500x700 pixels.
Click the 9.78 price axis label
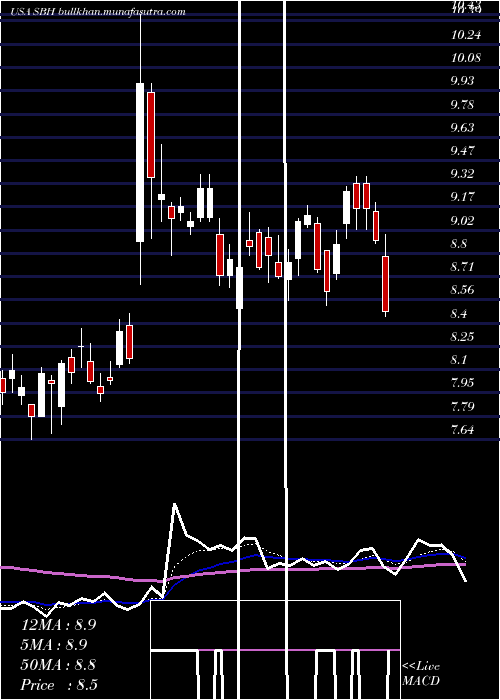[462, 104]
